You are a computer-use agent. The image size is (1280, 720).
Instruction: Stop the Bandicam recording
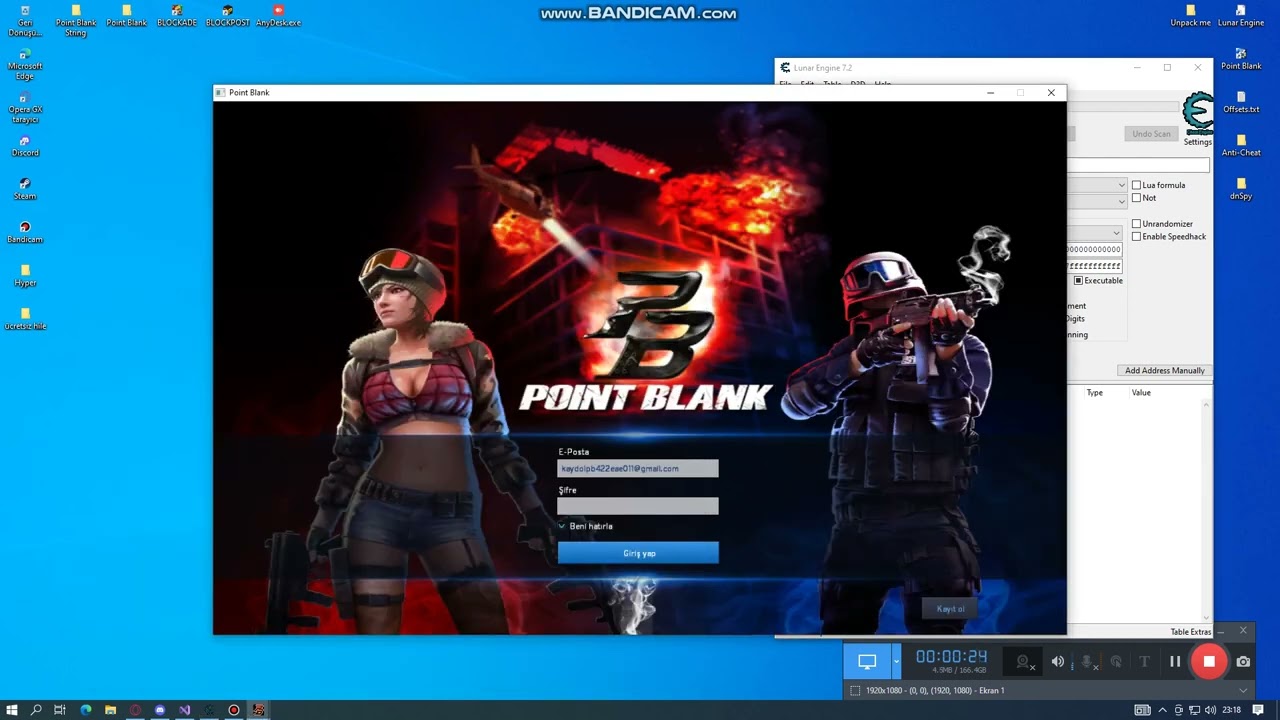click(x=1209, y=661)
